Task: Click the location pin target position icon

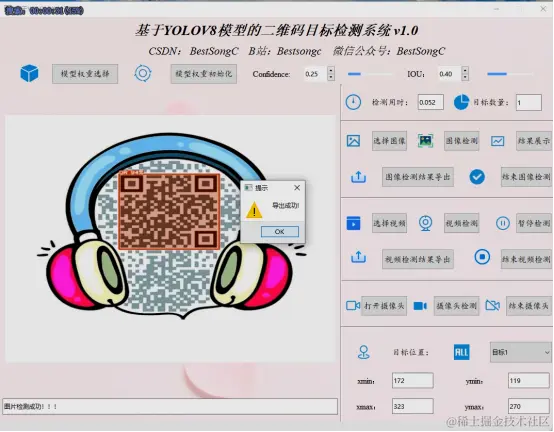Action: pyautogui.click(x=364, y=353)
